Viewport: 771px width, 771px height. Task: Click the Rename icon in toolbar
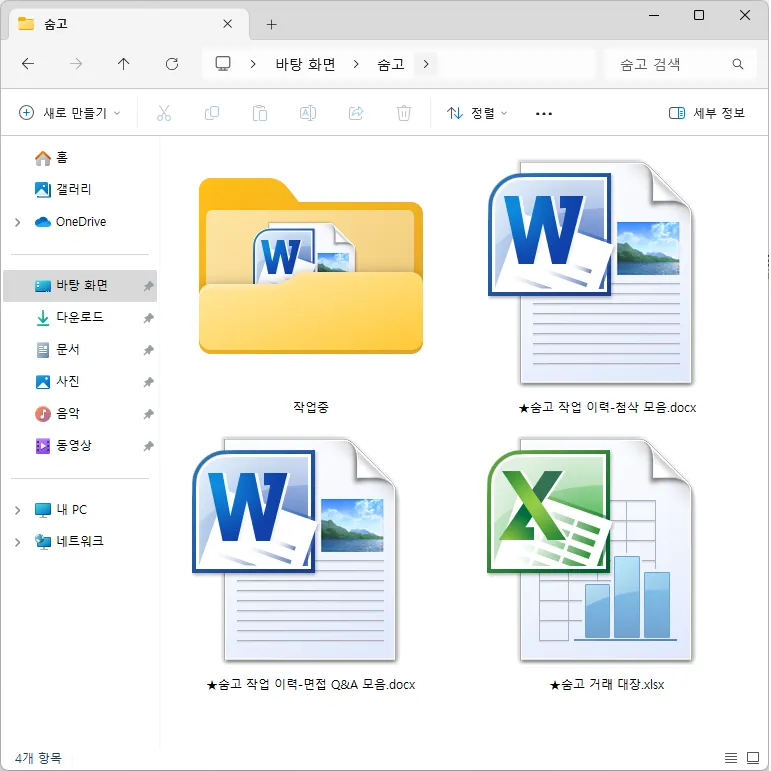pos(308,113)
